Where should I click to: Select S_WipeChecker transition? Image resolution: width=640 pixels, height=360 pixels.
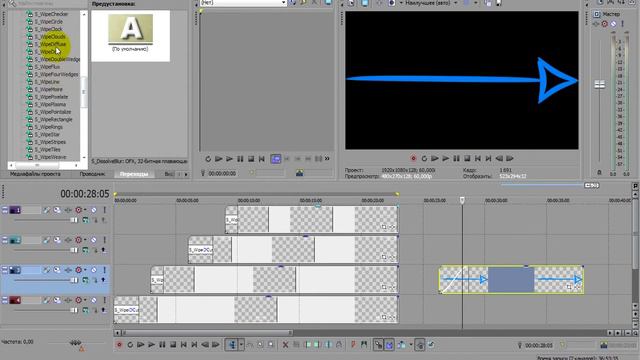pos(51,14)
